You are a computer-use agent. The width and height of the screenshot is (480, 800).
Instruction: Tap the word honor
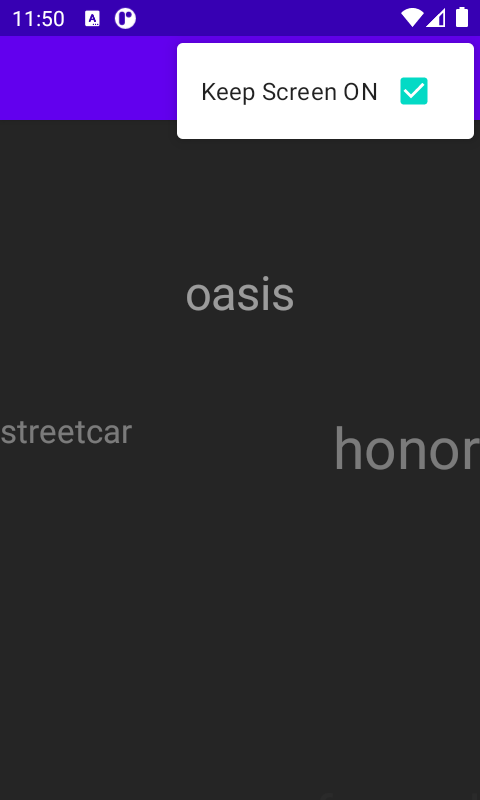click(x=407, y=448)
